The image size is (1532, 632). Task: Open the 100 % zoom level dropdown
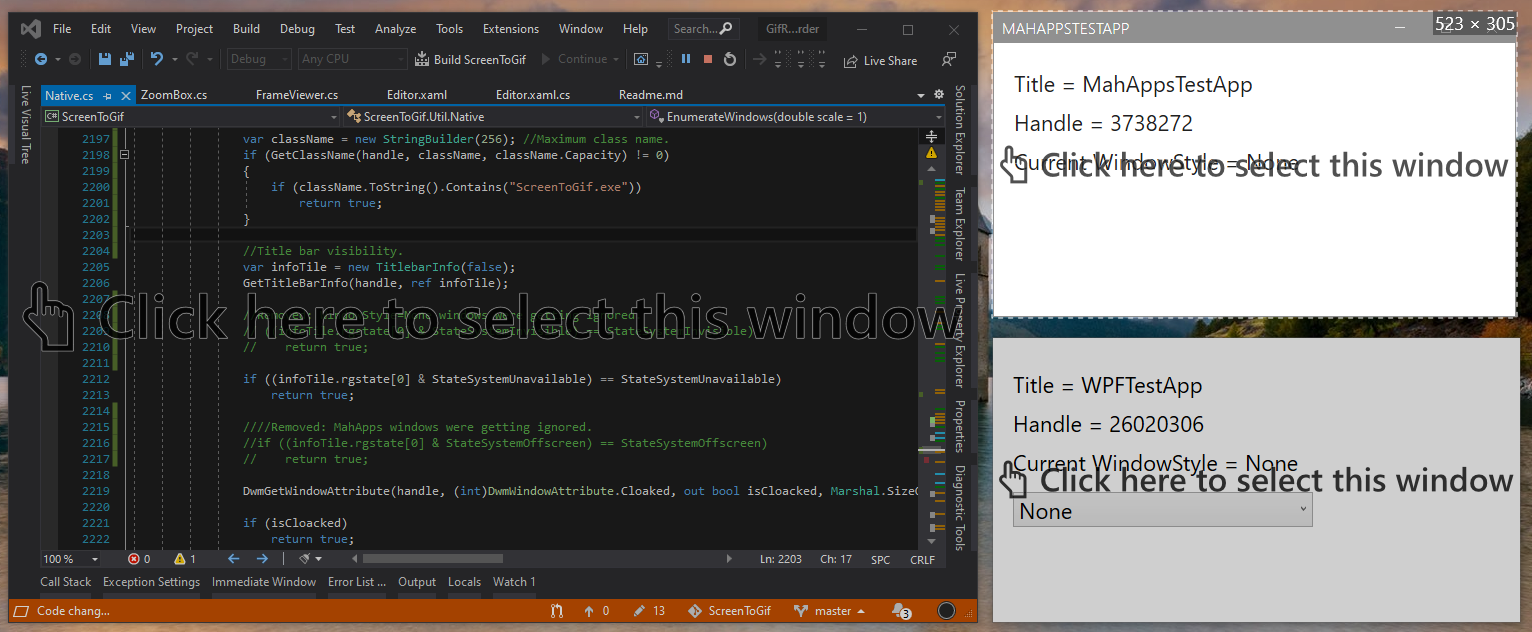click(x=71, y=559)
